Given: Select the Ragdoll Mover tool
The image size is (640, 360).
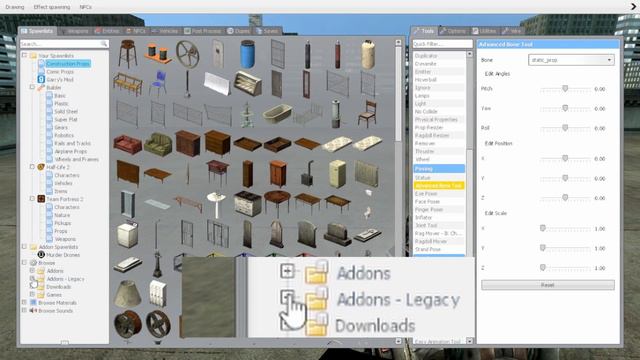Looking at the screenshot, I should [x=439, y=241].
